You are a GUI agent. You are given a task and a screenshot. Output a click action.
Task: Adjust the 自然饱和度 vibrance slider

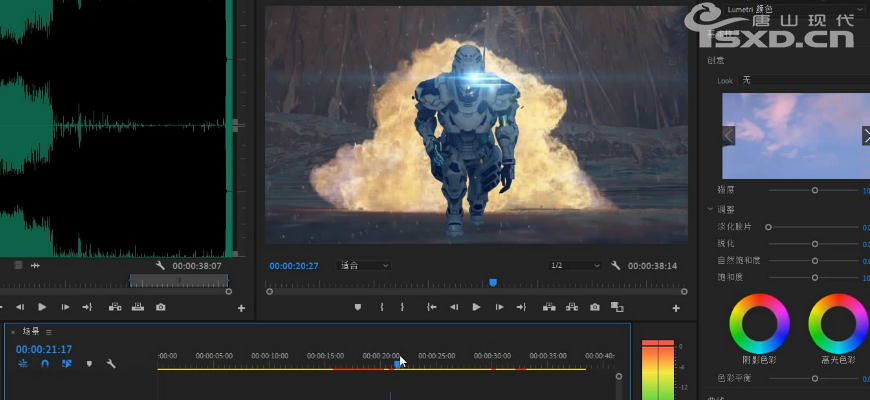pos(815,261)
